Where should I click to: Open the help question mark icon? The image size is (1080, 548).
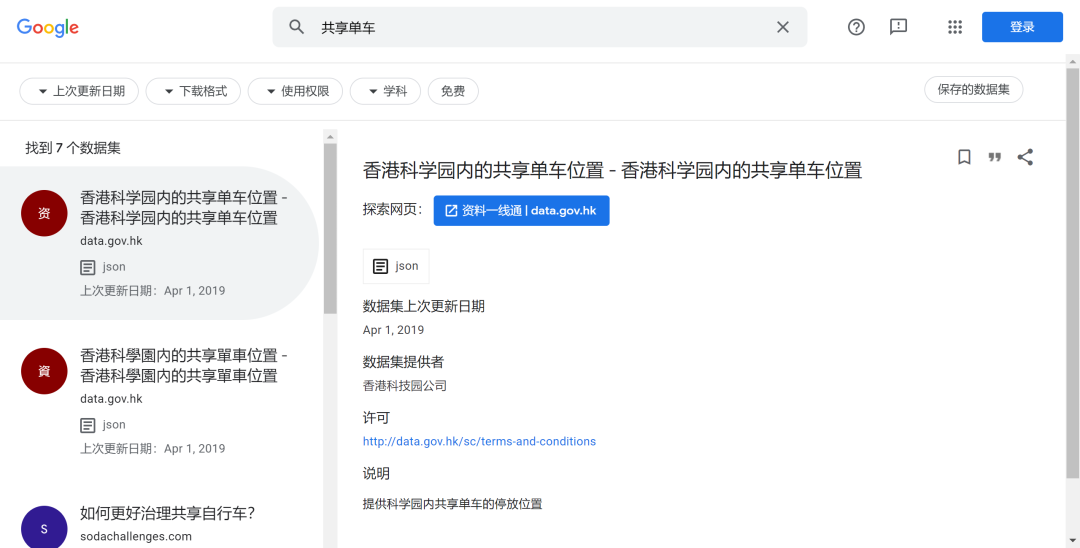click(856, 27)
